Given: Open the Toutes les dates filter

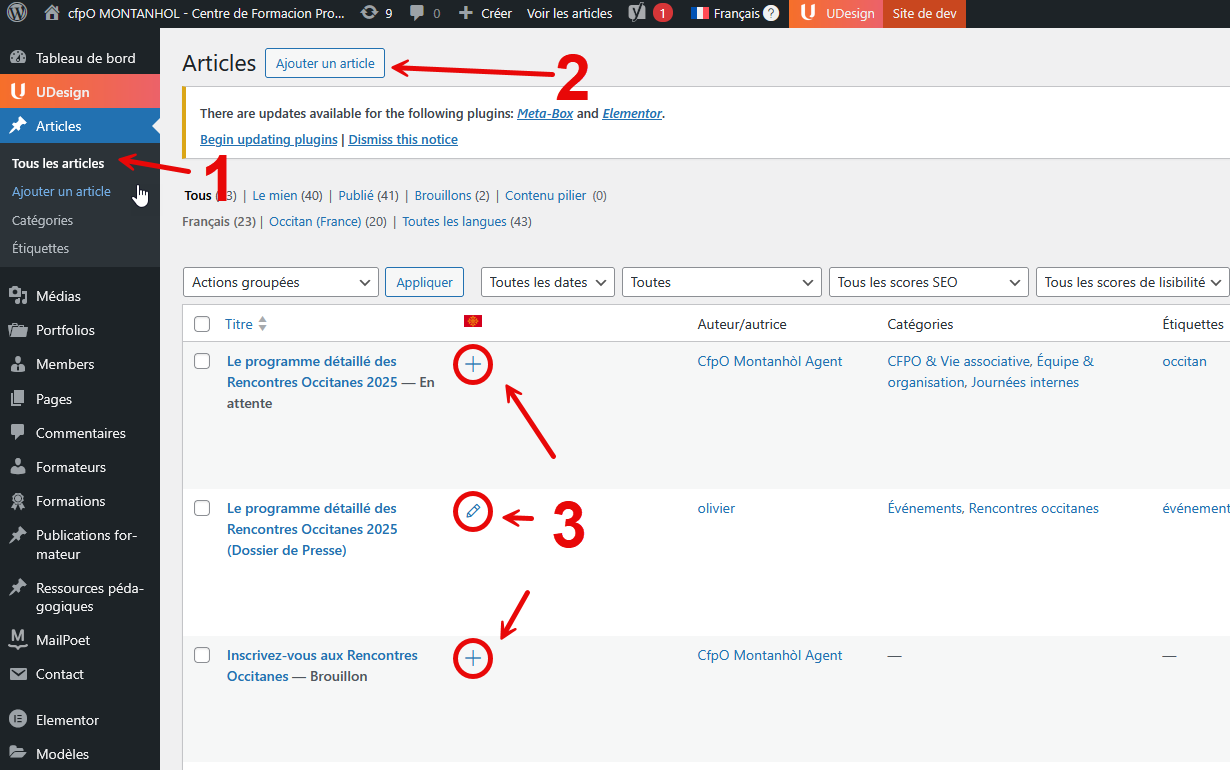Looking at the screenshot, I should pyautogui.click(x=547, y=282).
